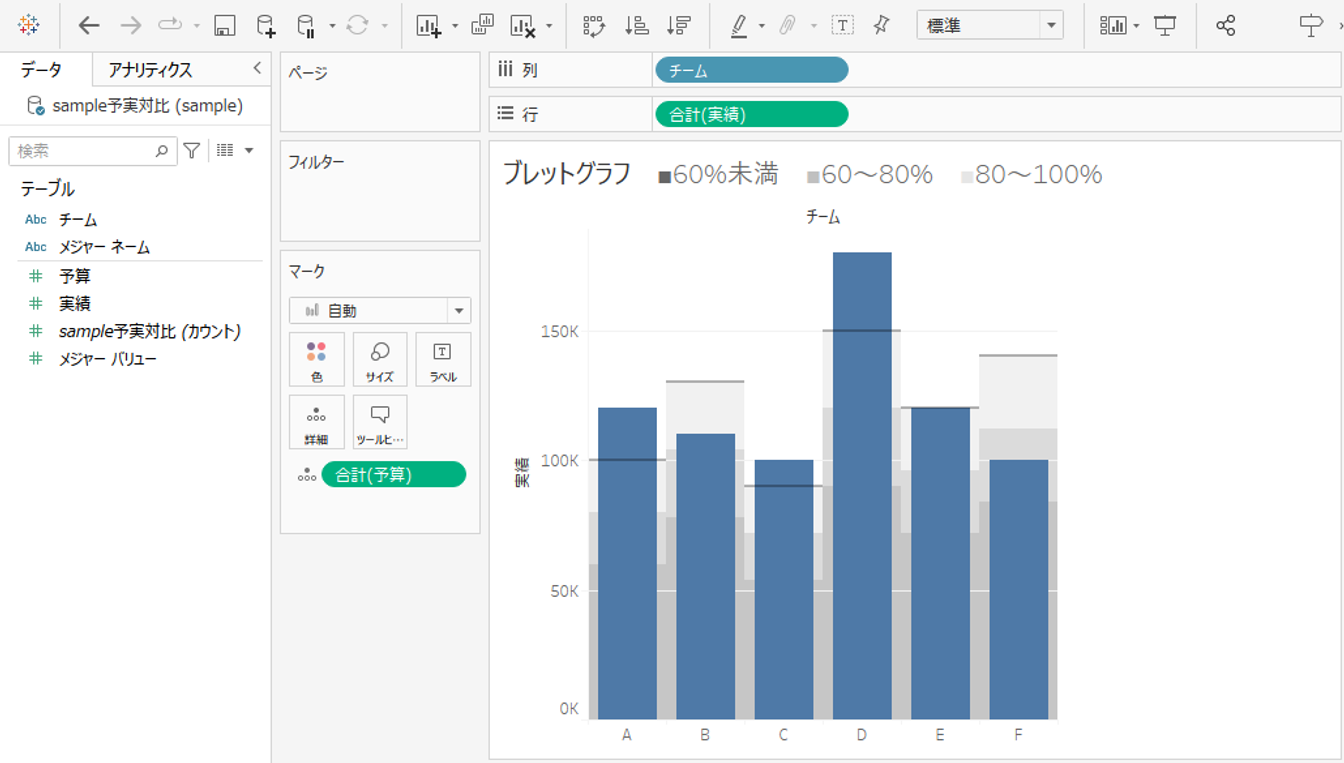Start presentation mode icon
The height and width of the screenshot is (763, 1344).
click(x=1165, y=26)
